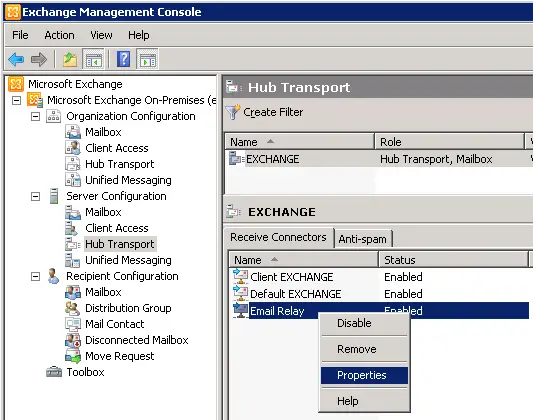
Task: Collapse the Microsoft Exchange On-Premises node
Action: pyautogui.click(x=16, y=100)
